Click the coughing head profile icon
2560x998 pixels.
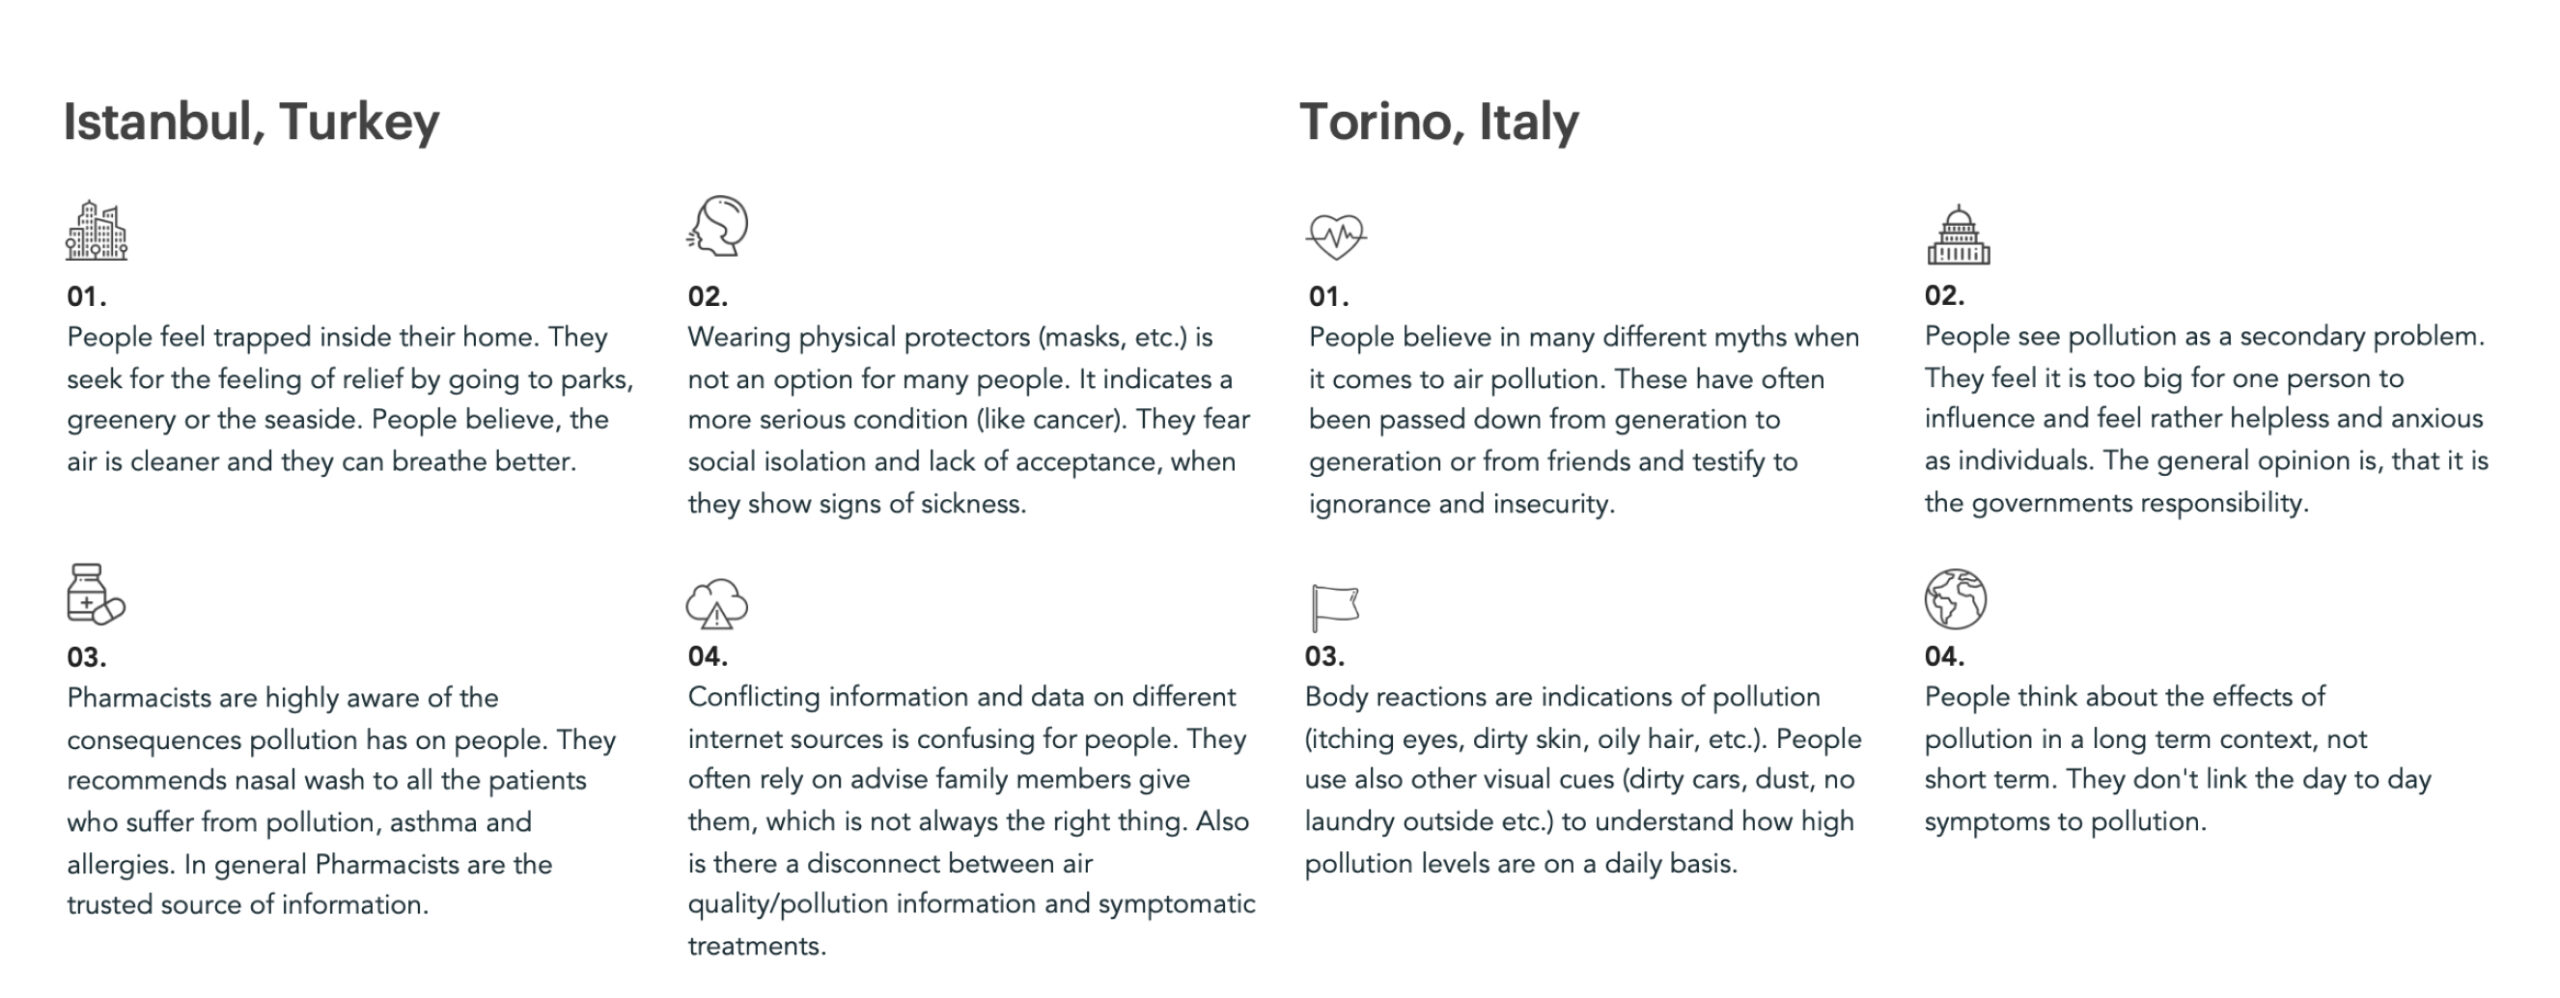point(718,226)
